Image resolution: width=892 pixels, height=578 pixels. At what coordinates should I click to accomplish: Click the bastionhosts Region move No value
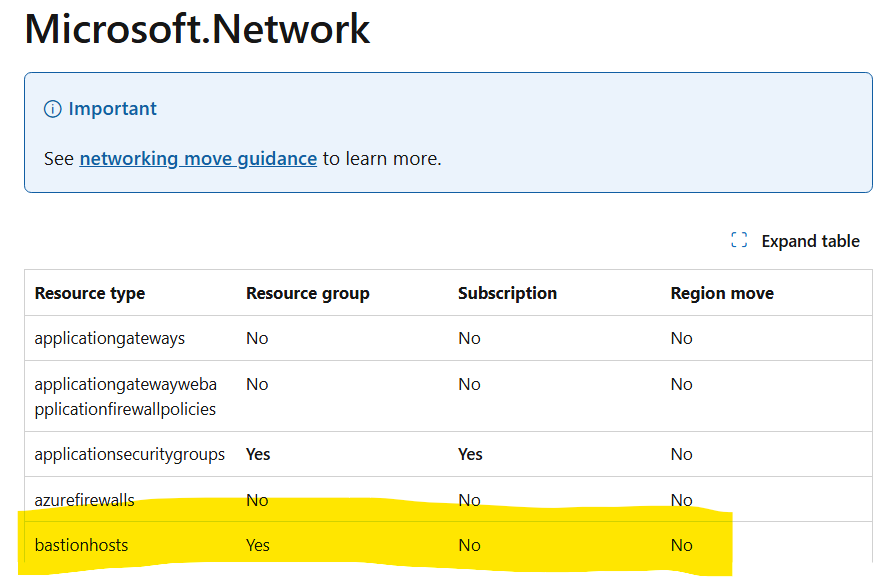coord(681,545)
